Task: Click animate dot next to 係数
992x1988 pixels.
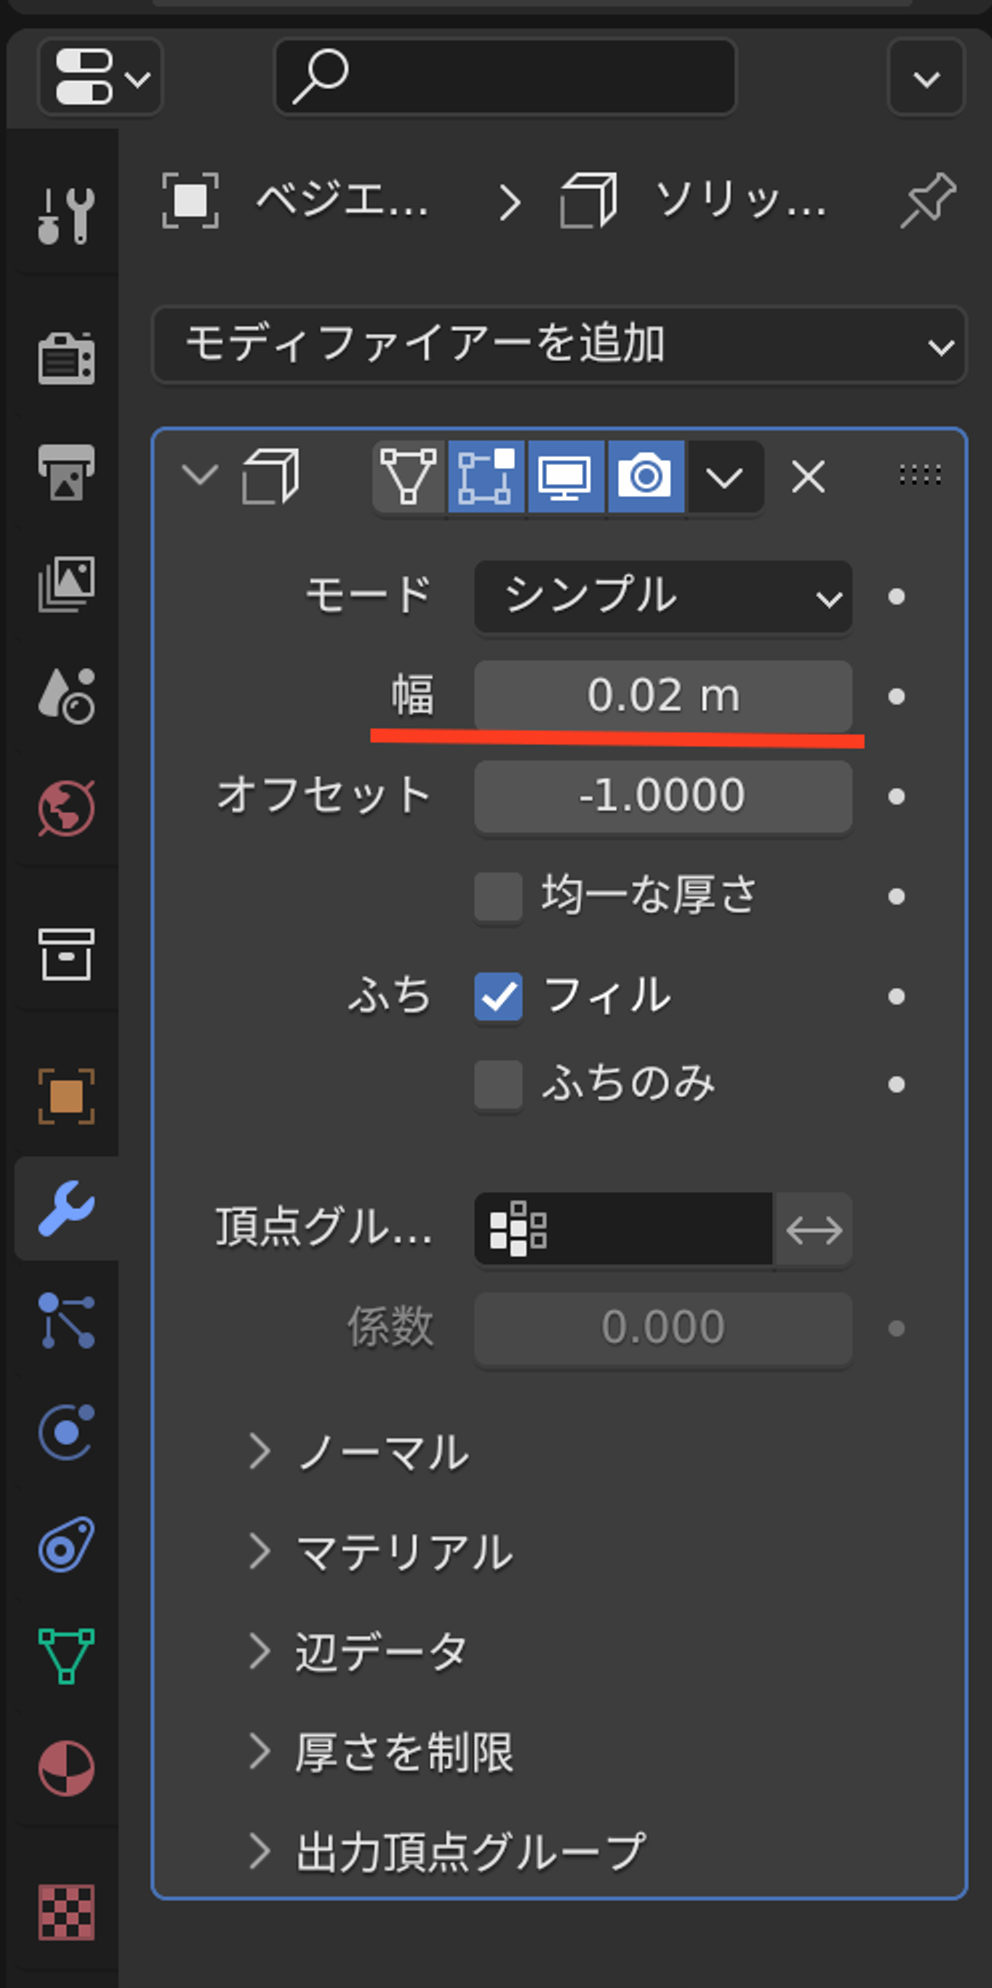Action: point(897,1328)
